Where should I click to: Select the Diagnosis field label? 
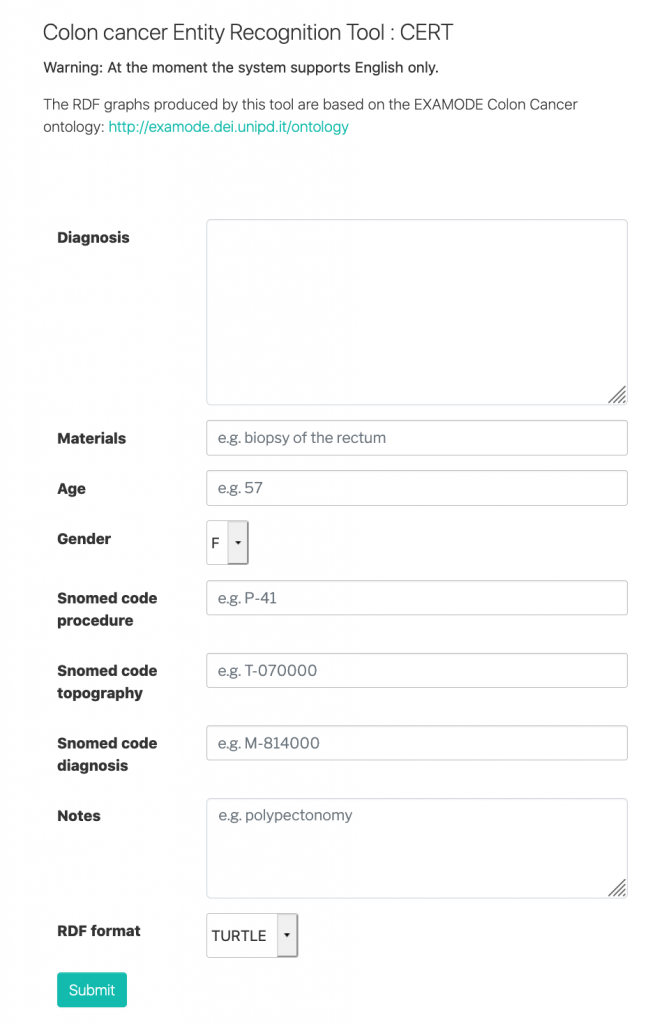[x=93, y=238]
